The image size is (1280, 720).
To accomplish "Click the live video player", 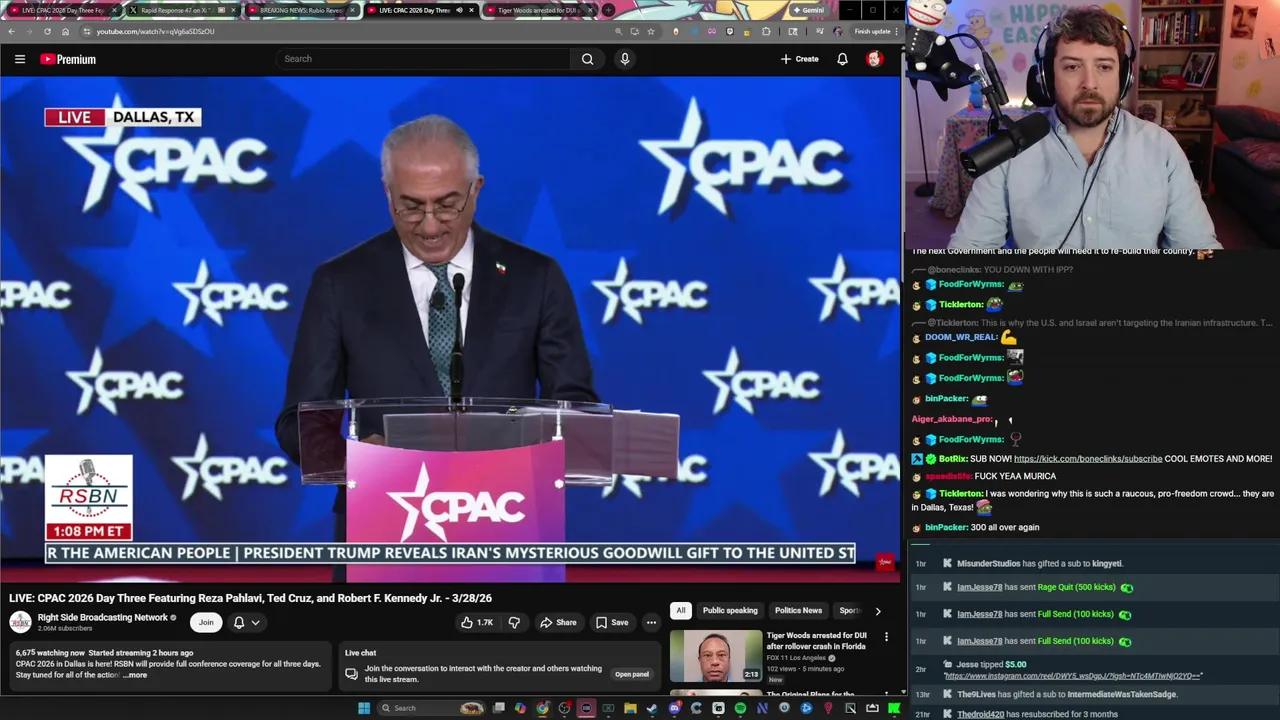I will click(x=450, y=330).
